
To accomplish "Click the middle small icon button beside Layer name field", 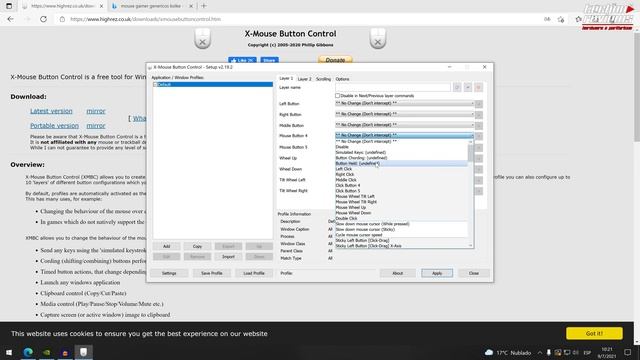I will point(468,87).
